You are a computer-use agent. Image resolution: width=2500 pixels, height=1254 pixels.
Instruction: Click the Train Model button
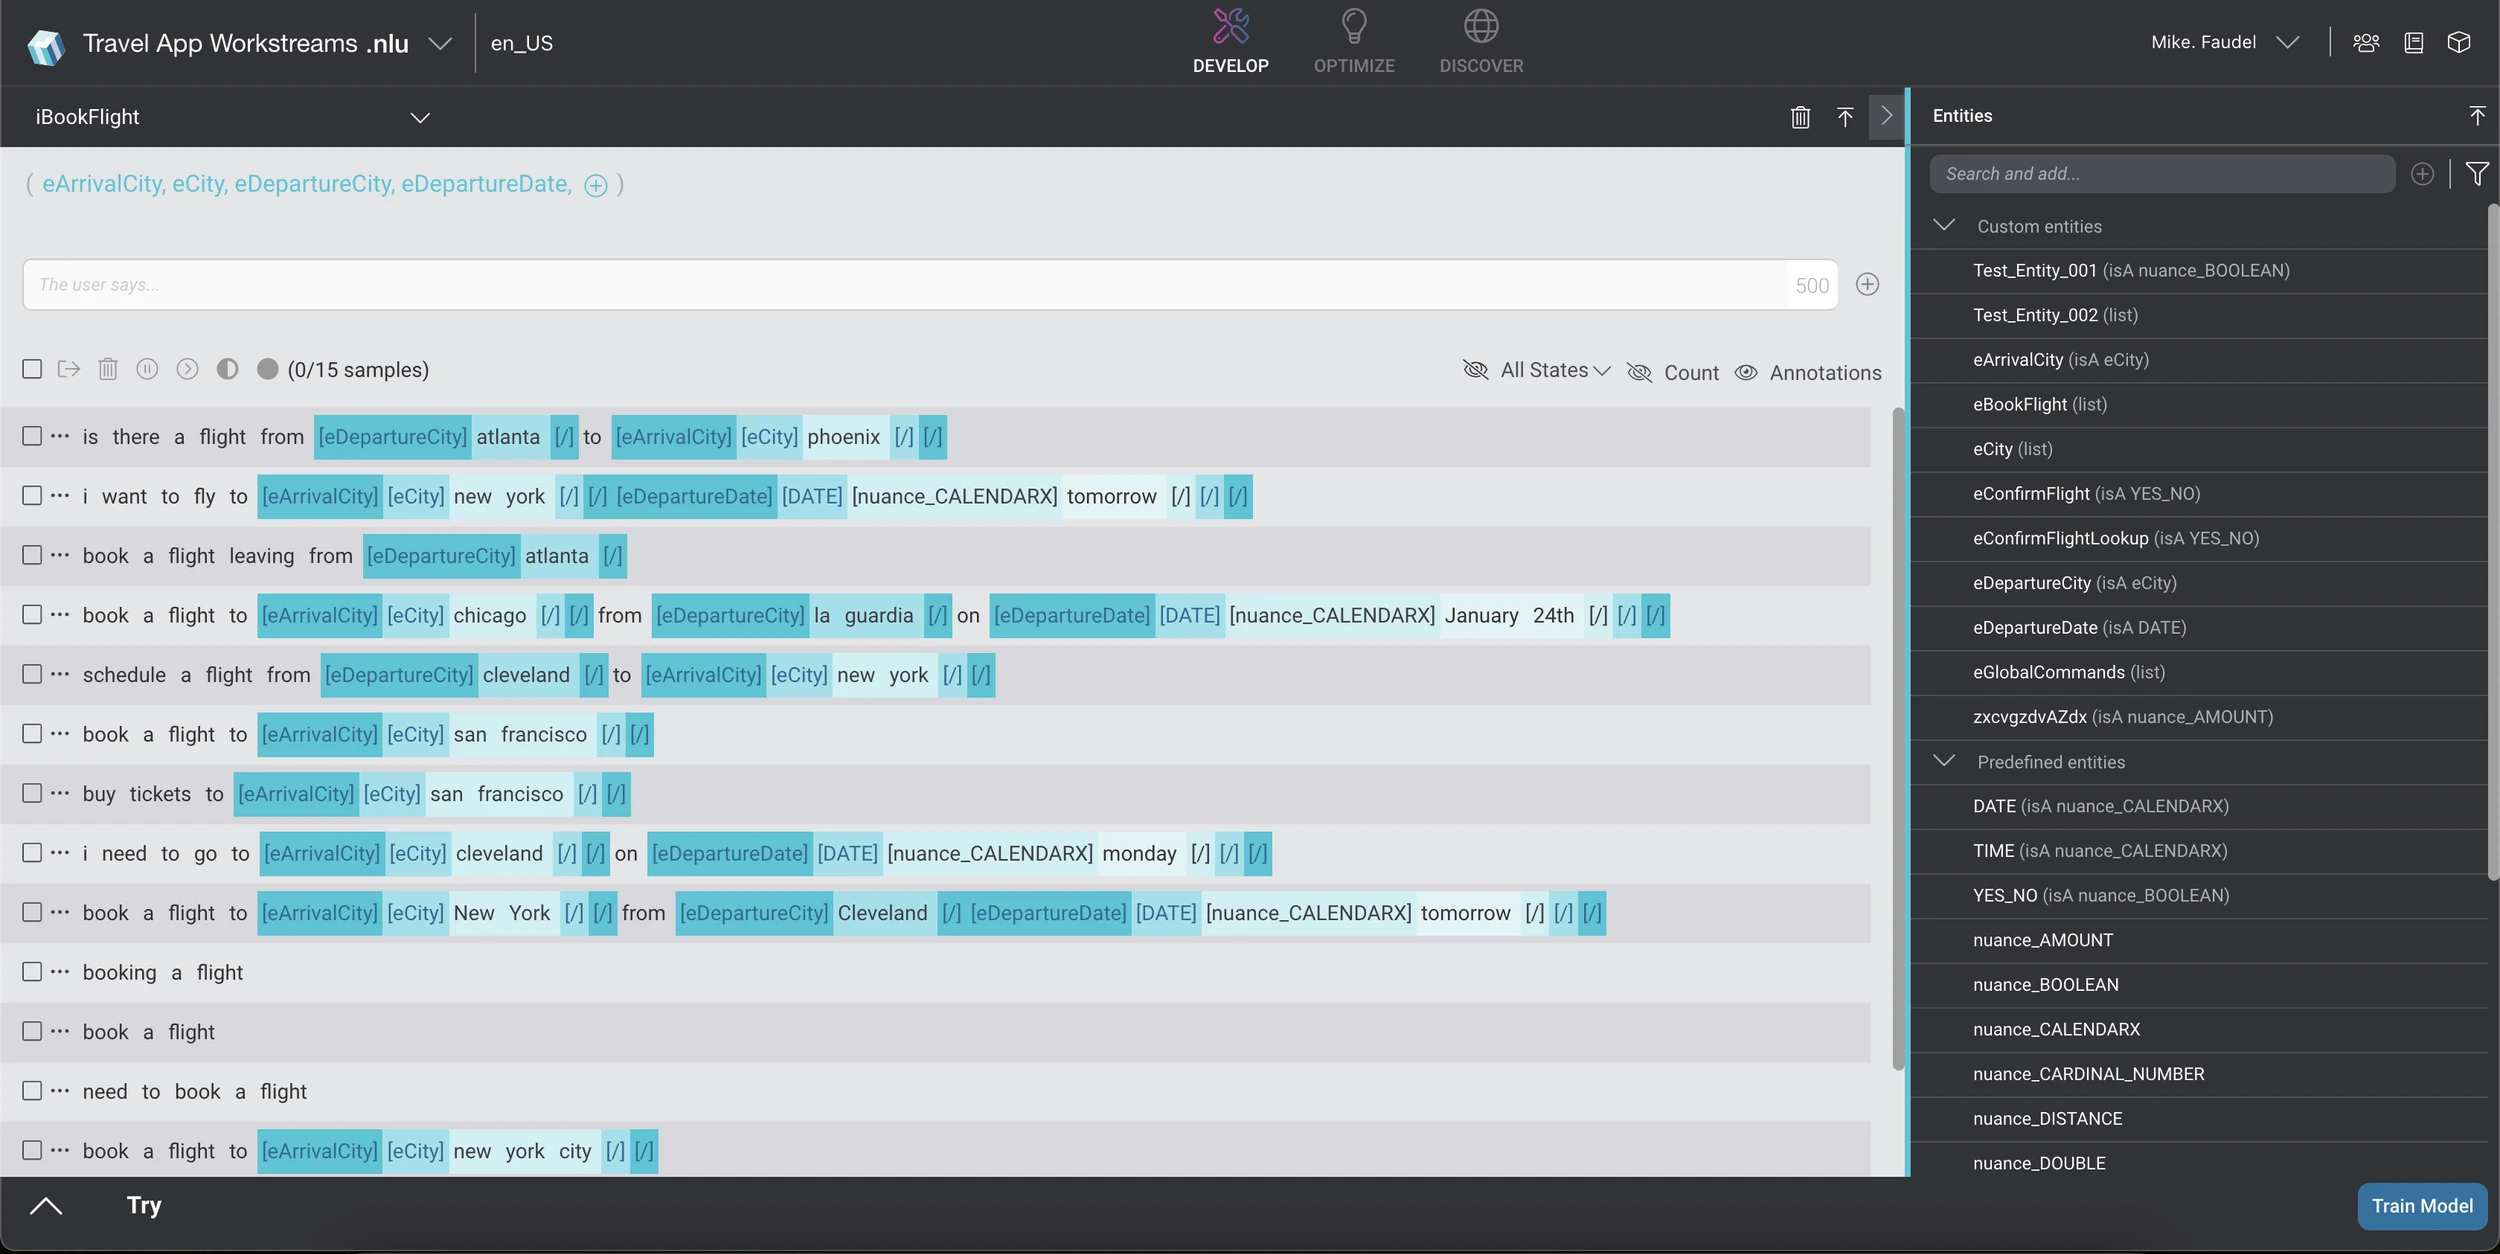point(2421,1206)
